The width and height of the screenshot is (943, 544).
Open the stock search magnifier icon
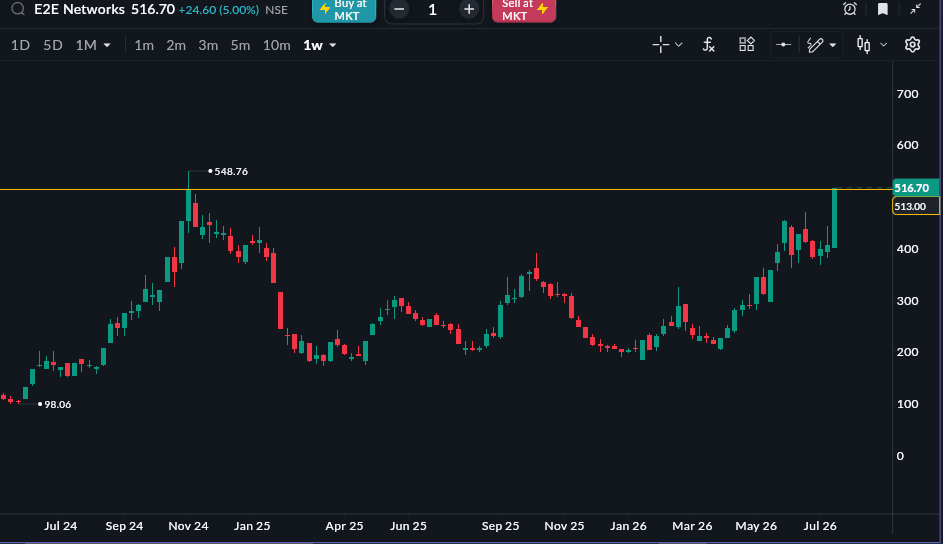(x=18, y=9)
